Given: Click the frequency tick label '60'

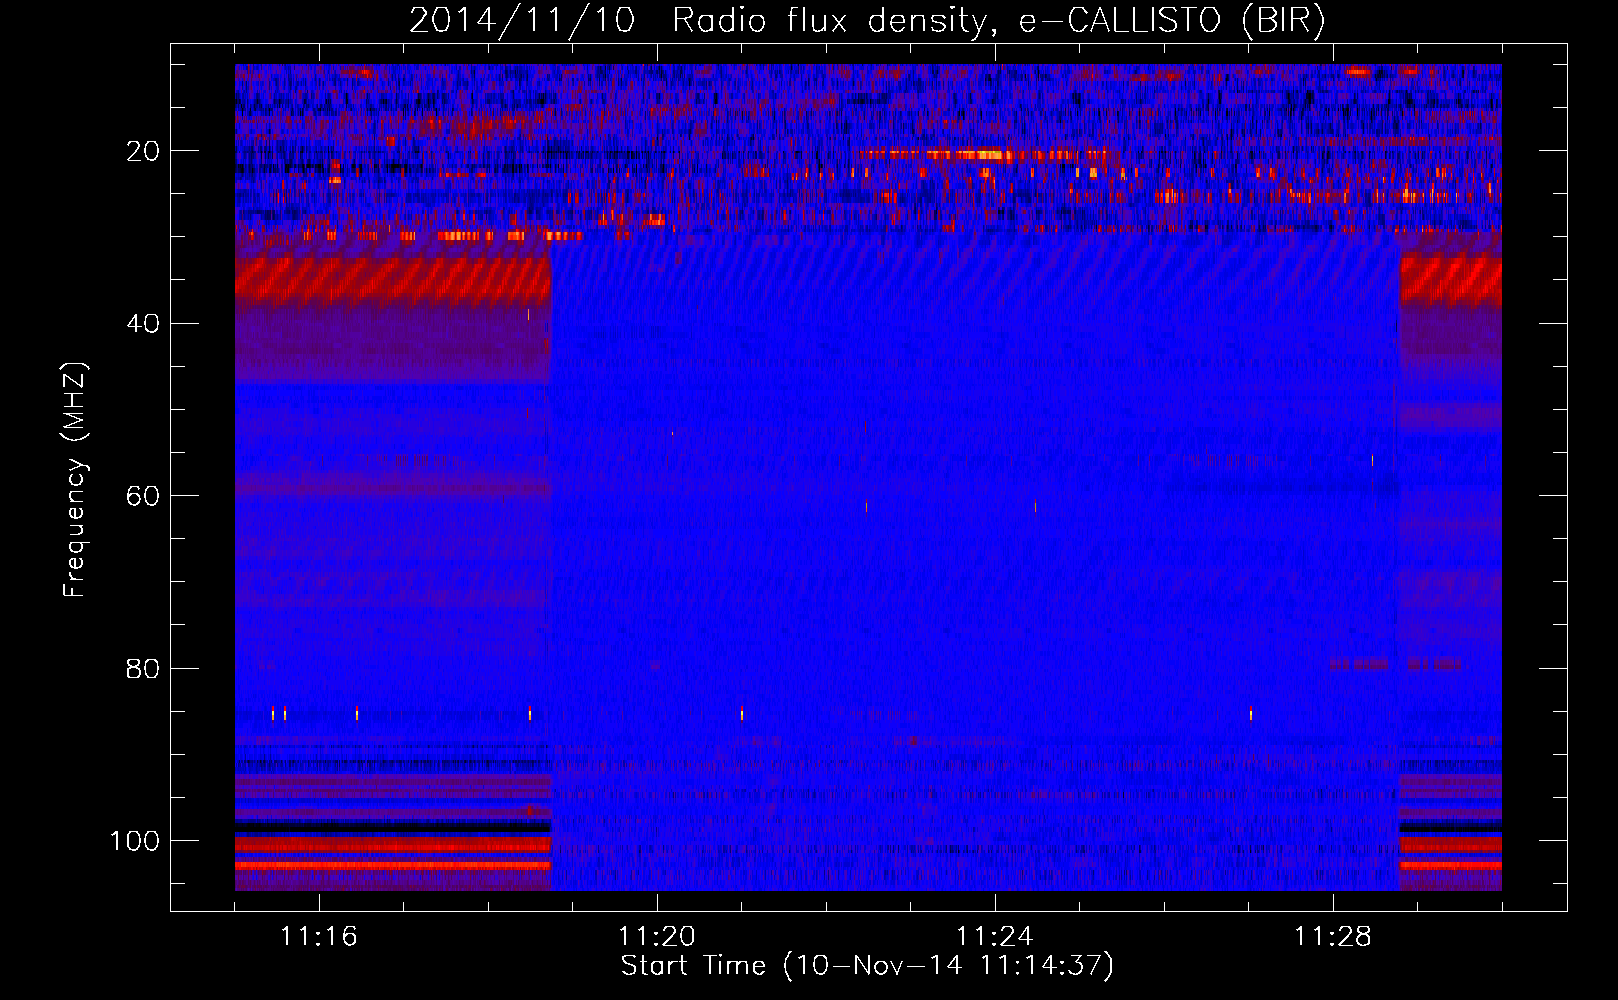Looking at the screenshot, I should pyautogui.click(x=143, y=496).
